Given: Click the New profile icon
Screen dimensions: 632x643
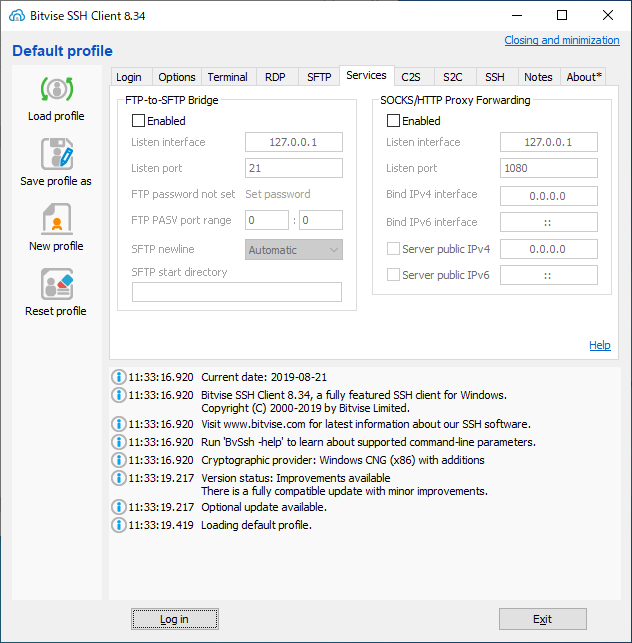Looking at the screenshot, I should [57, 219].
